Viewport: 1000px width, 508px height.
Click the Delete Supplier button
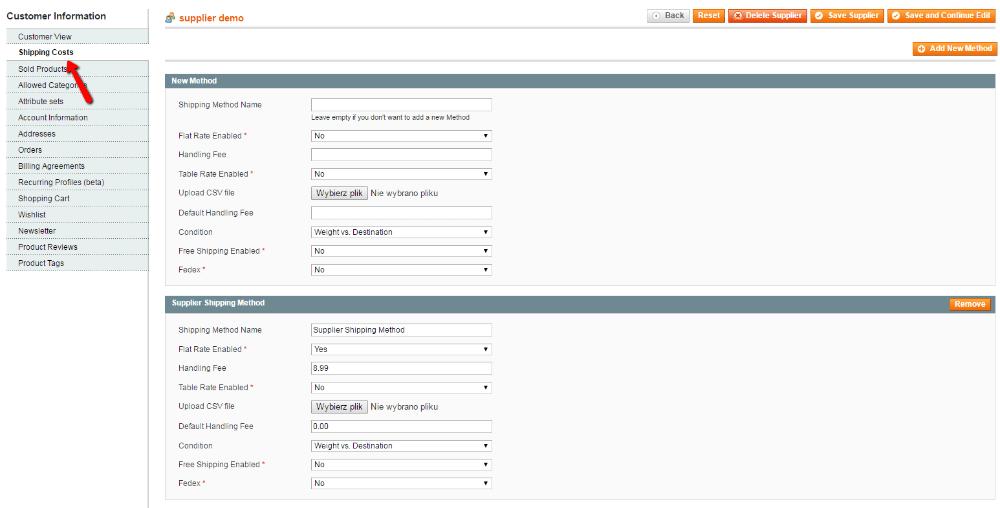[766, 16]
